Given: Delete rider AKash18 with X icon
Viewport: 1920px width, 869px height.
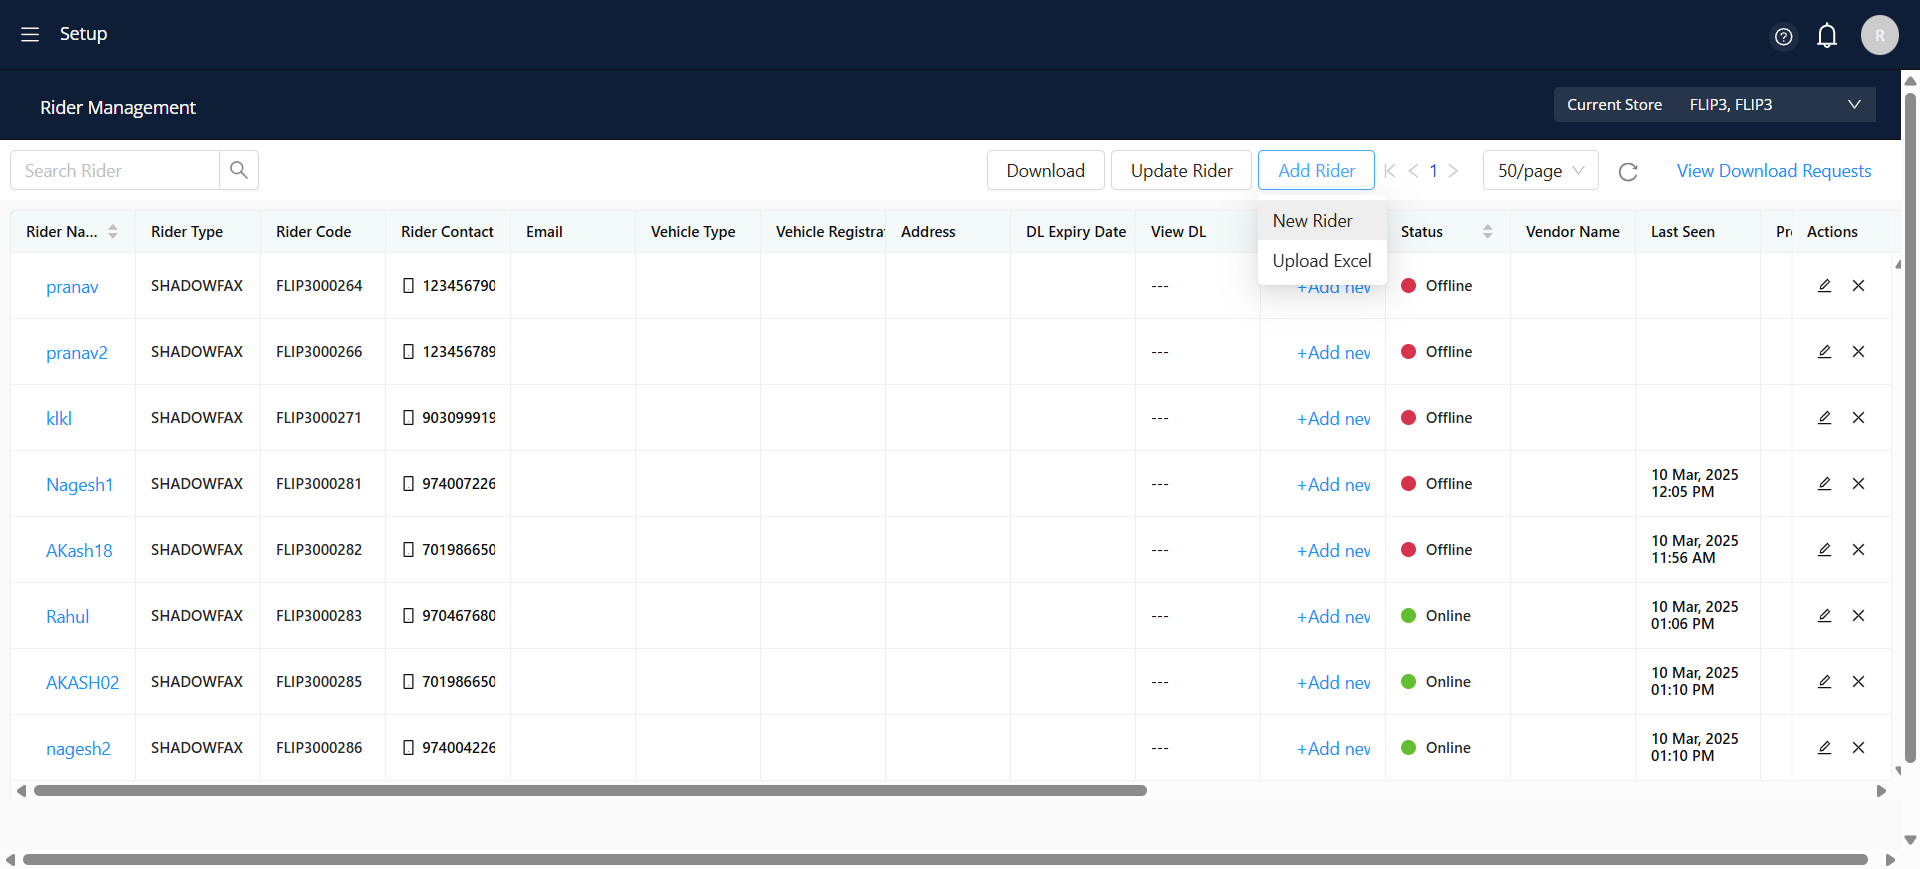Looking at the screenshot, I should coord(1858,550).
